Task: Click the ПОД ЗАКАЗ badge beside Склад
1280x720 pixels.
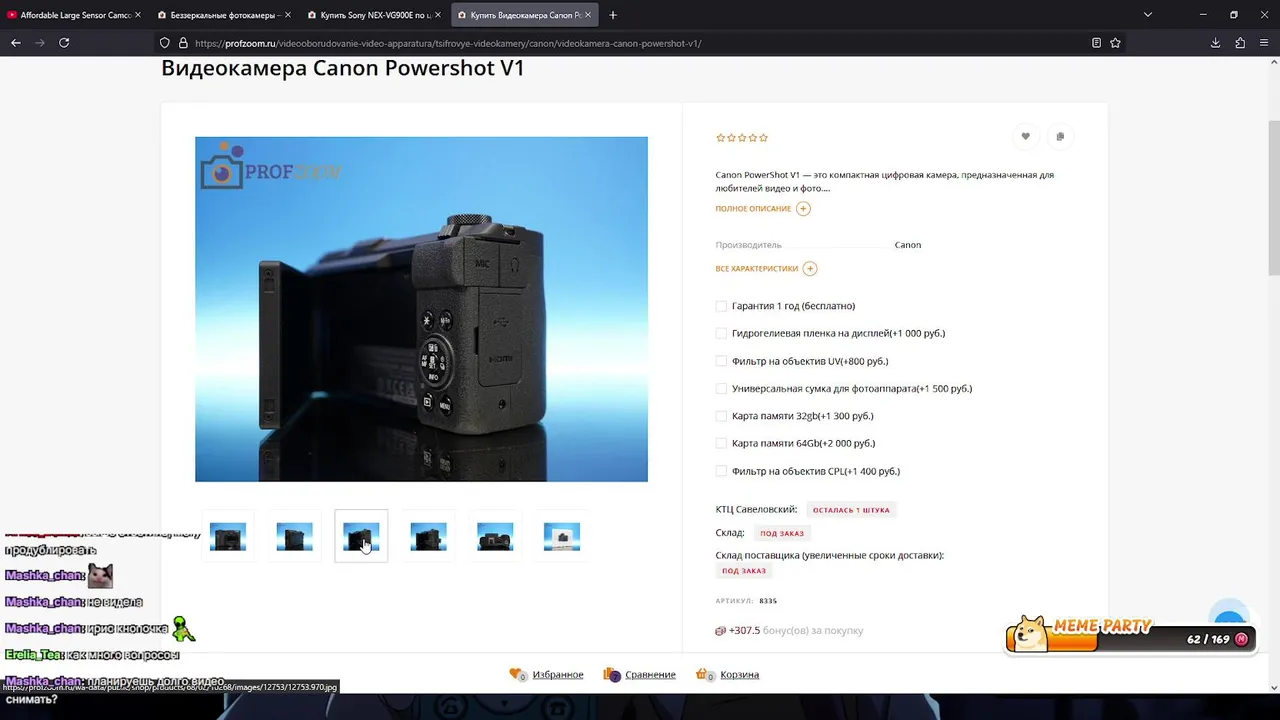Action: [782, 533]
